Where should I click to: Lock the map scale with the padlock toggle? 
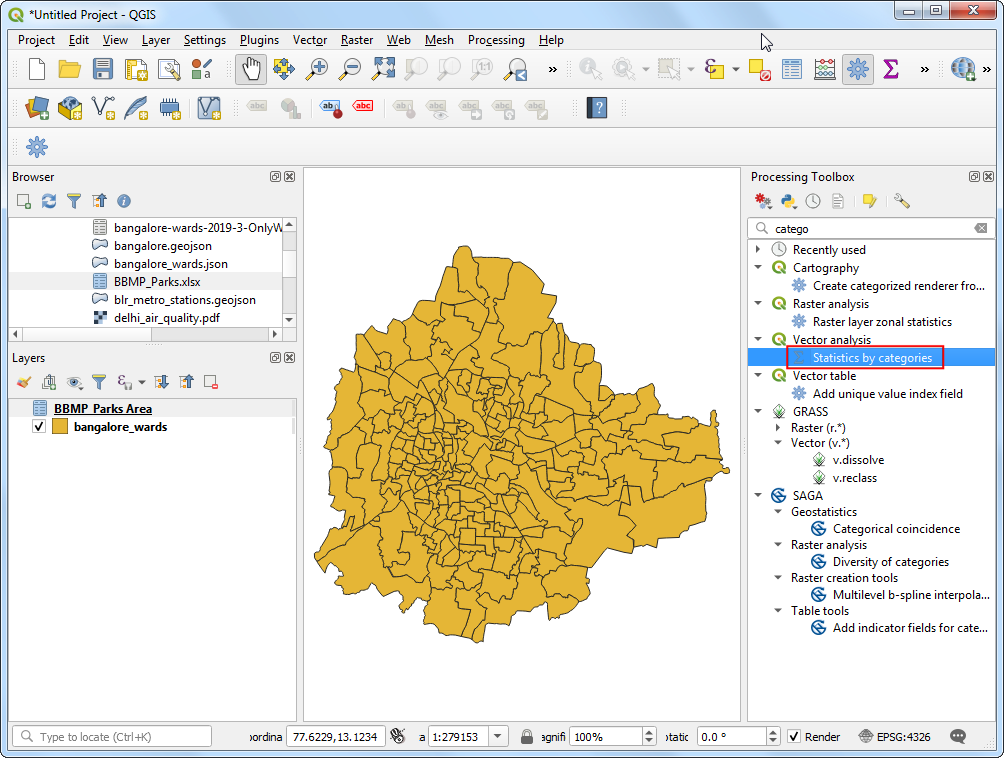[x=527, y=736]
